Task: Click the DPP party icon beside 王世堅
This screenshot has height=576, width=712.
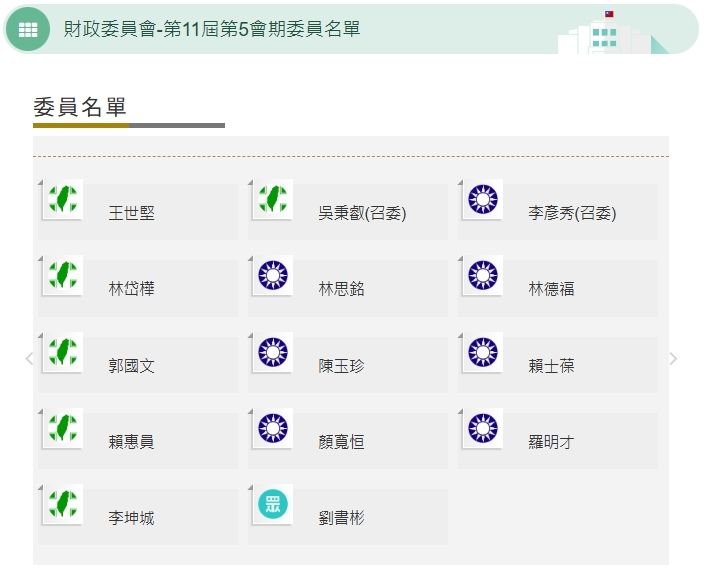Action: 63,199
